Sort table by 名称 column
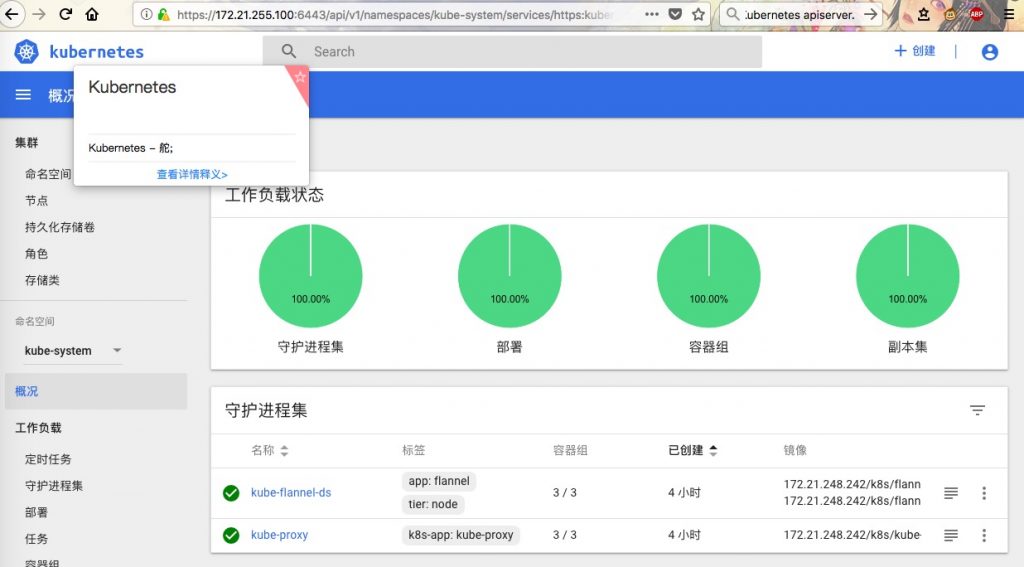The height and width of the screenshot is (567, 1024). click(x=269, y=450)
